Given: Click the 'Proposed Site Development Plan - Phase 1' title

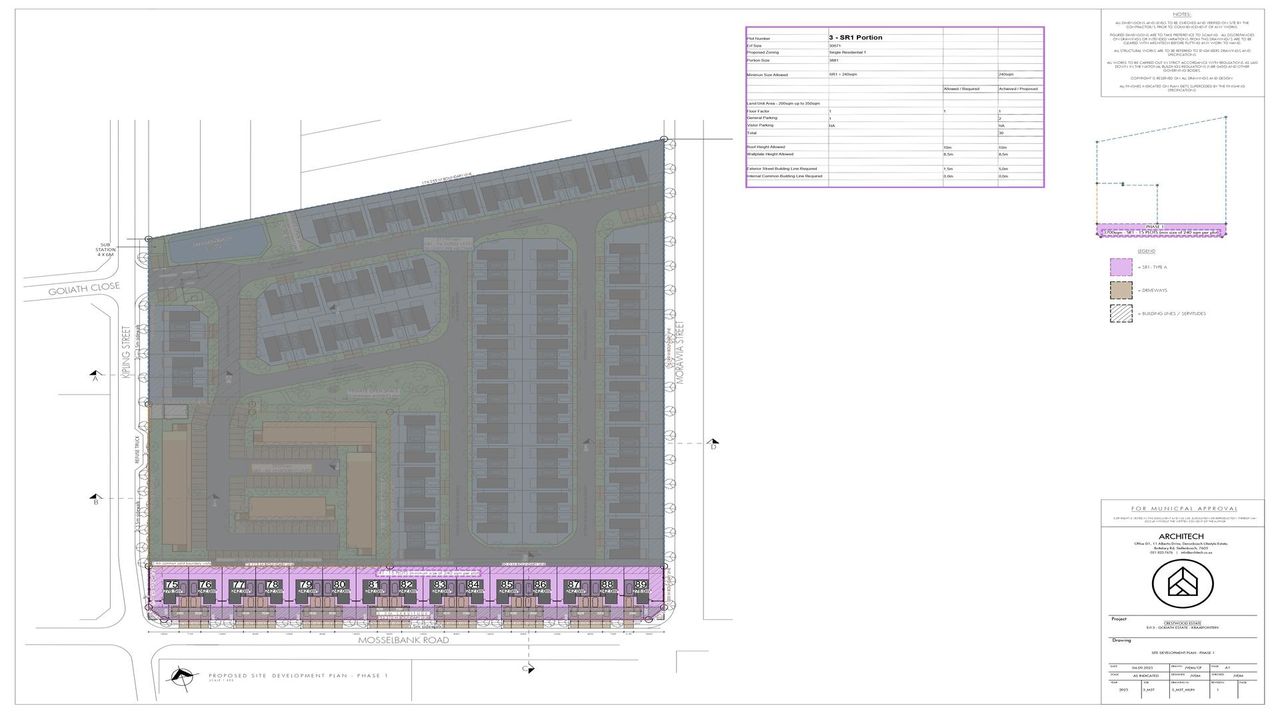Looking at the screenshot, I should click(x=297, y=677).
